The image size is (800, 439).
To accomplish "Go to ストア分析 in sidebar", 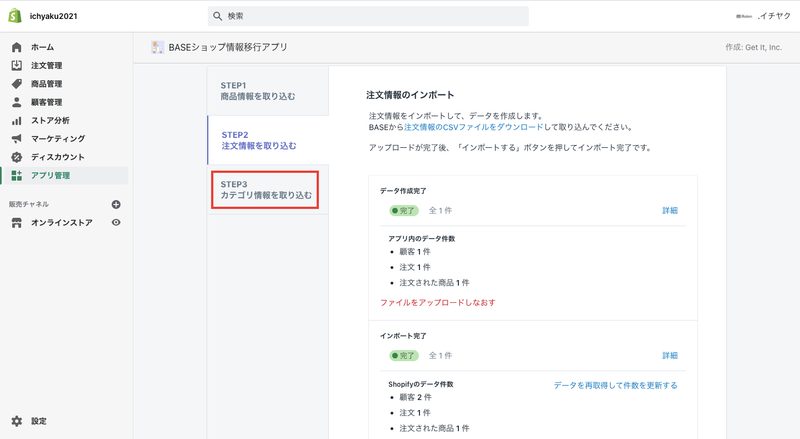I will [x=50, y=120].
